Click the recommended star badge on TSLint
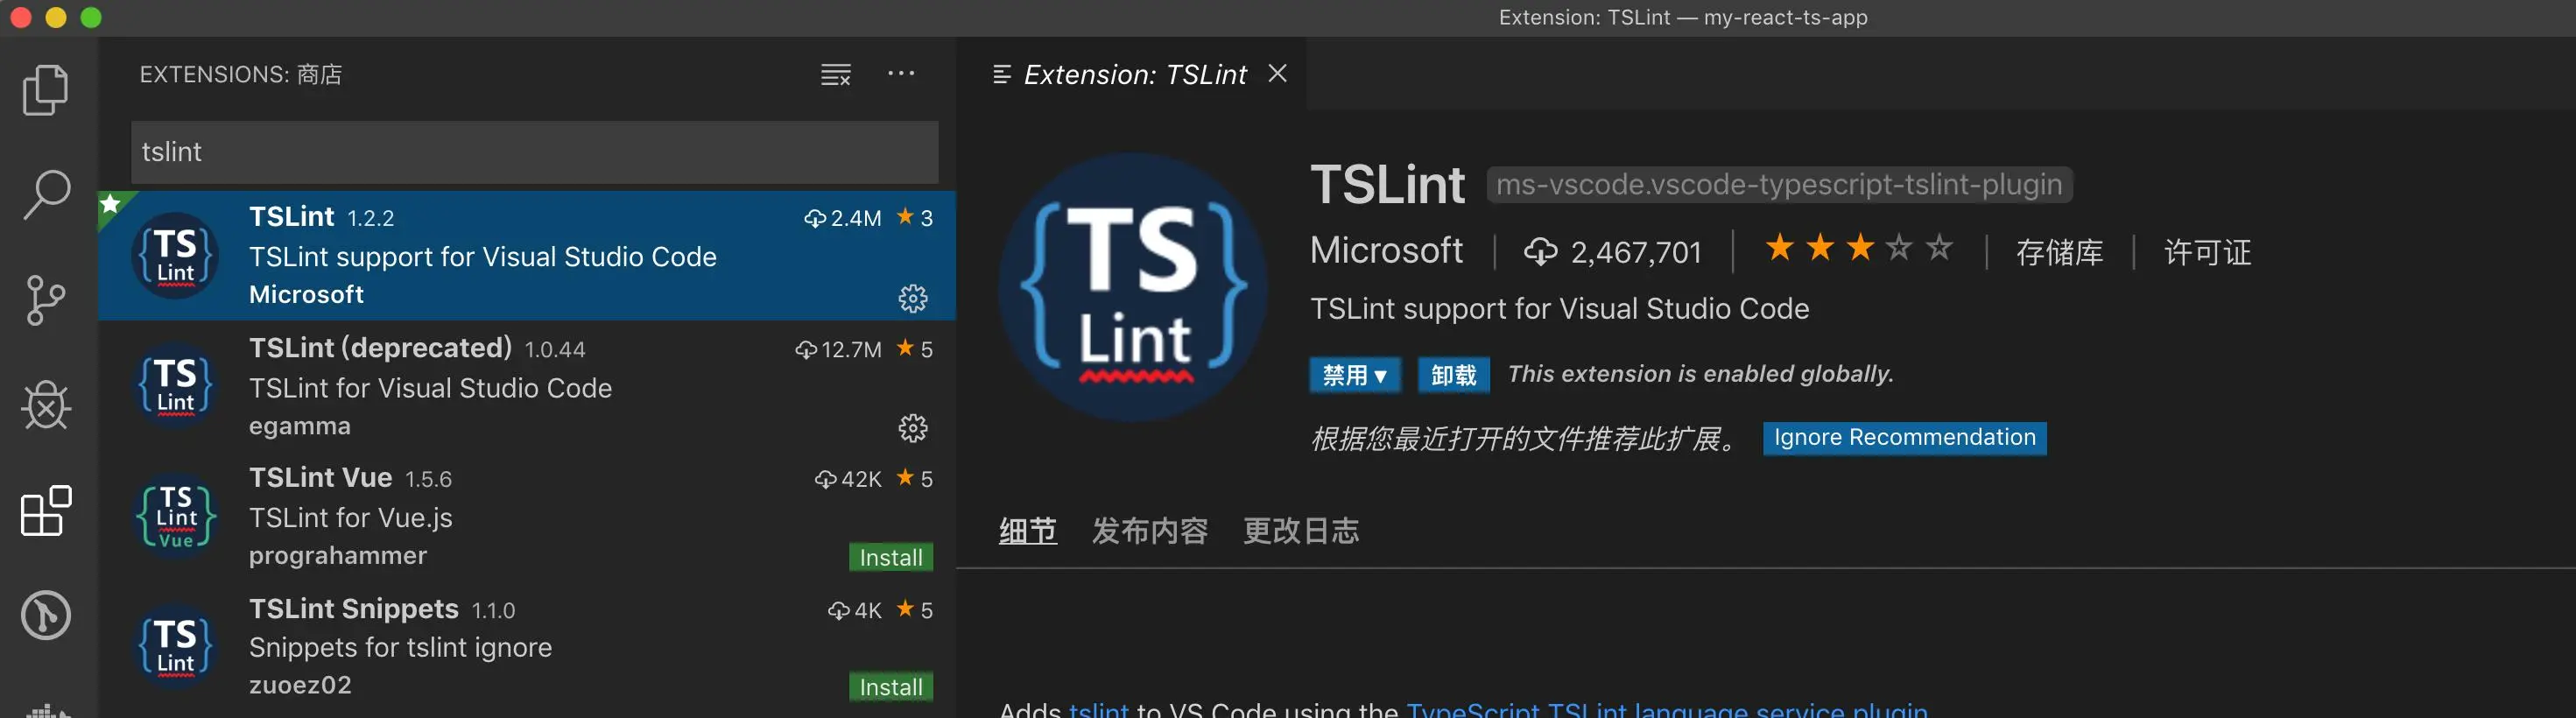The width and height of the screenshot is (2576, 718). [x=111, y=205]
